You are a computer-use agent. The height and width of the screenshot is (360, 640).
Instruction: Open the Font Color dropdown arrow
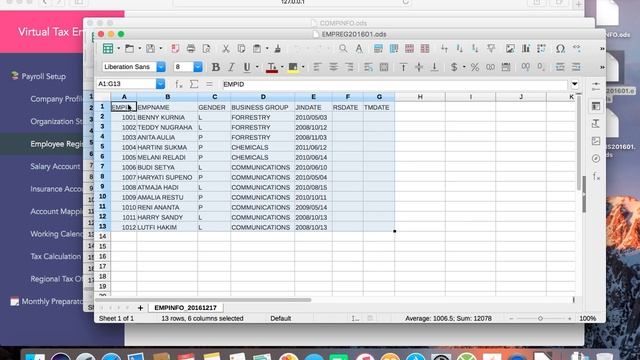282,67
